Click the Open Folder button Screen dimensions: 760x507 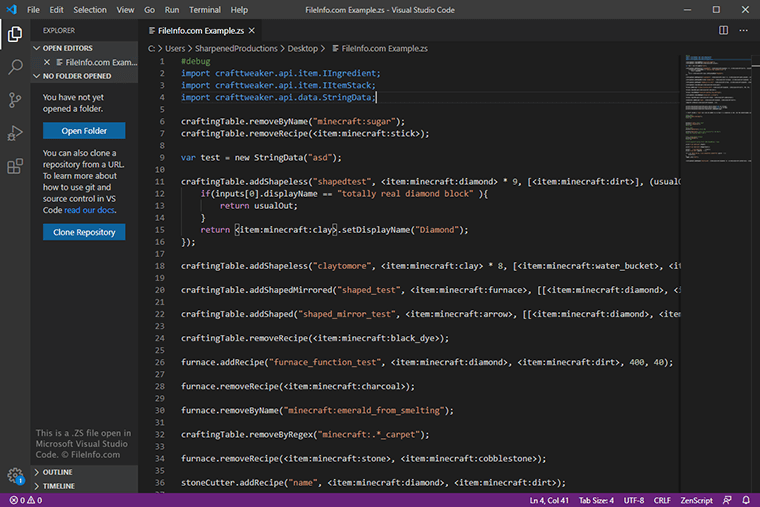[84, 131]
